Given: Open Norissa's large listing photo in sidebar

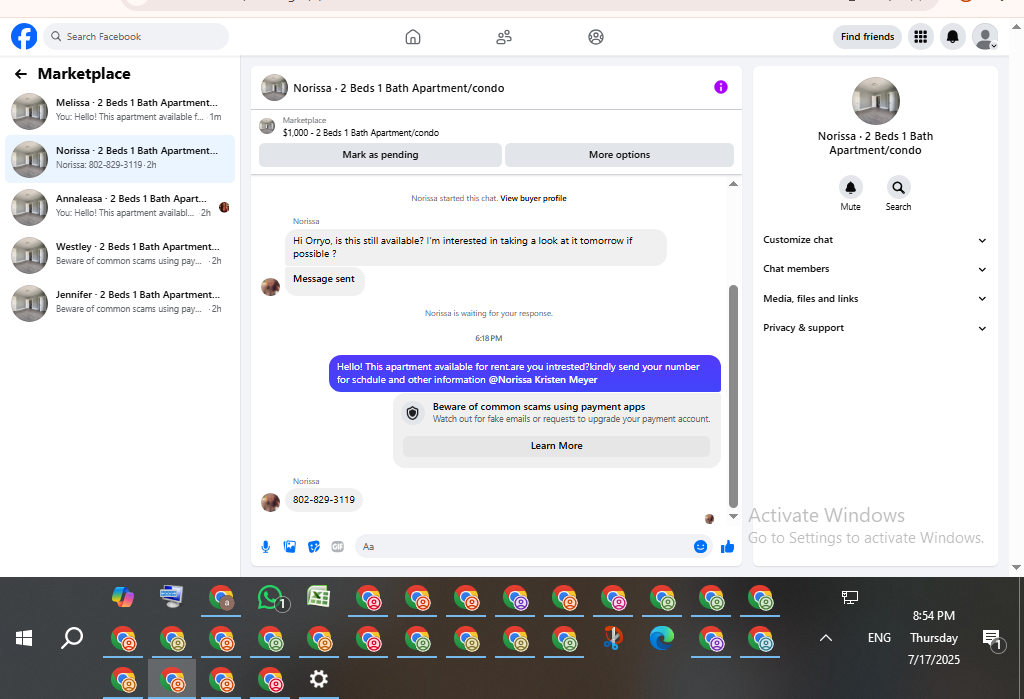Looking at the screenshot, I should (x=875, y=101).
